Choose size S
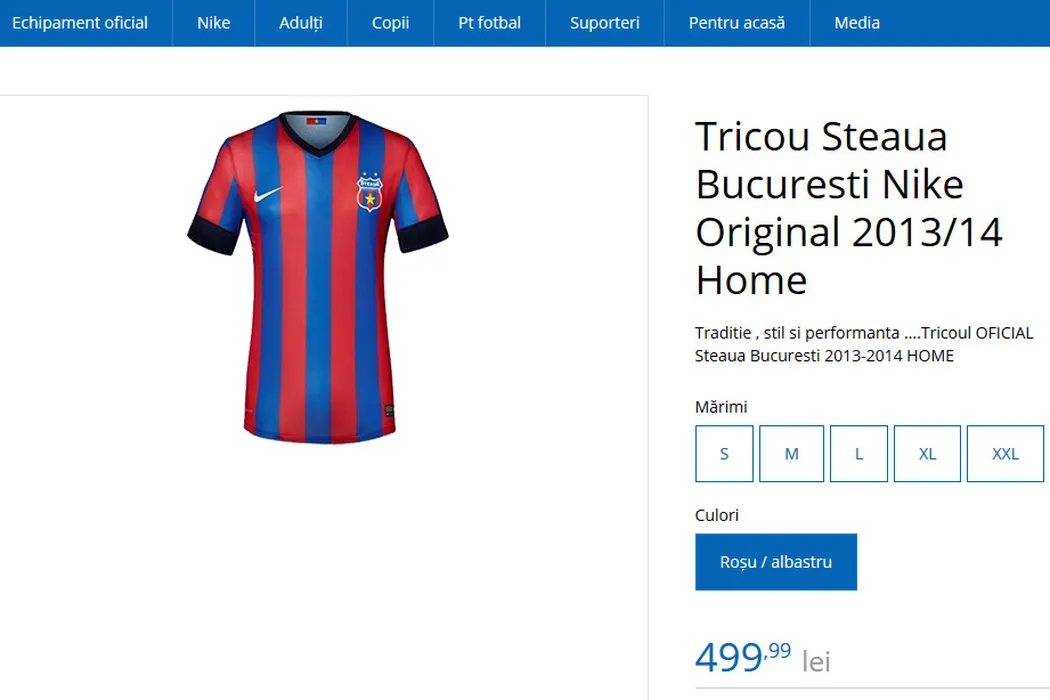Viewport: 1050px width, 700px height. 724,454
